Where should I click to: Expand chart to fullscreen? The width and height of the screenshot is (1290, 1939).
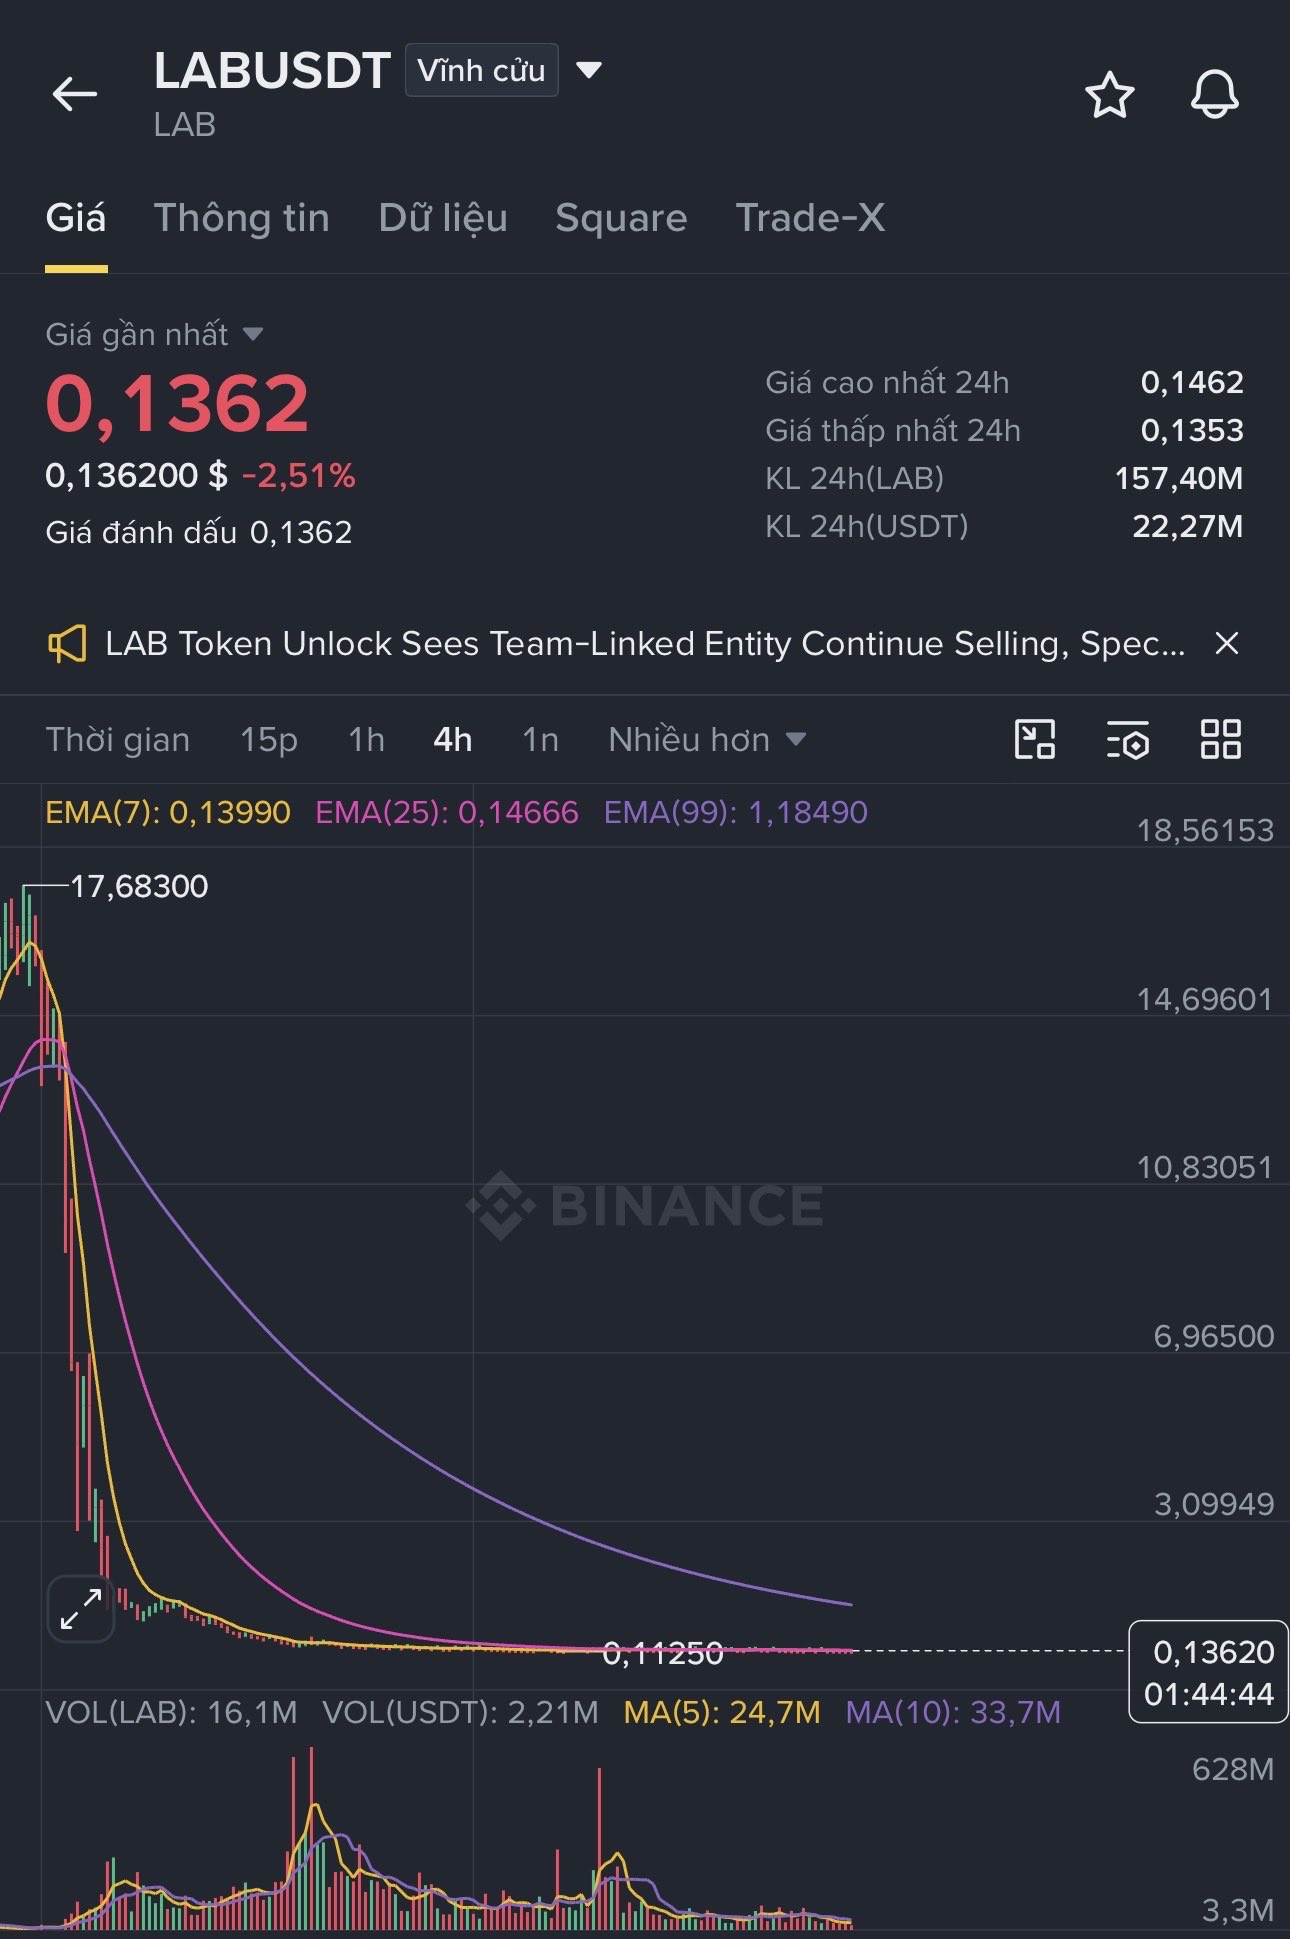81,1609
